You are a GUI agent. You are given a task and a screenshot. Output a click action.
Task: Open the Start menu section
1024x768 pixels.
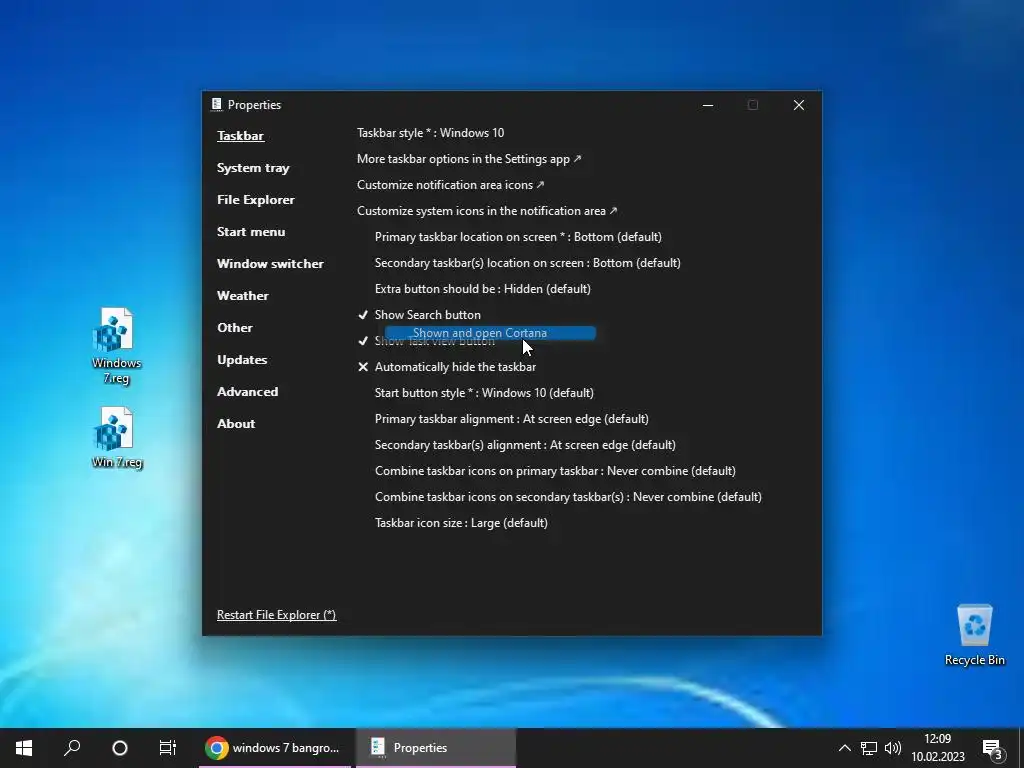251,232
